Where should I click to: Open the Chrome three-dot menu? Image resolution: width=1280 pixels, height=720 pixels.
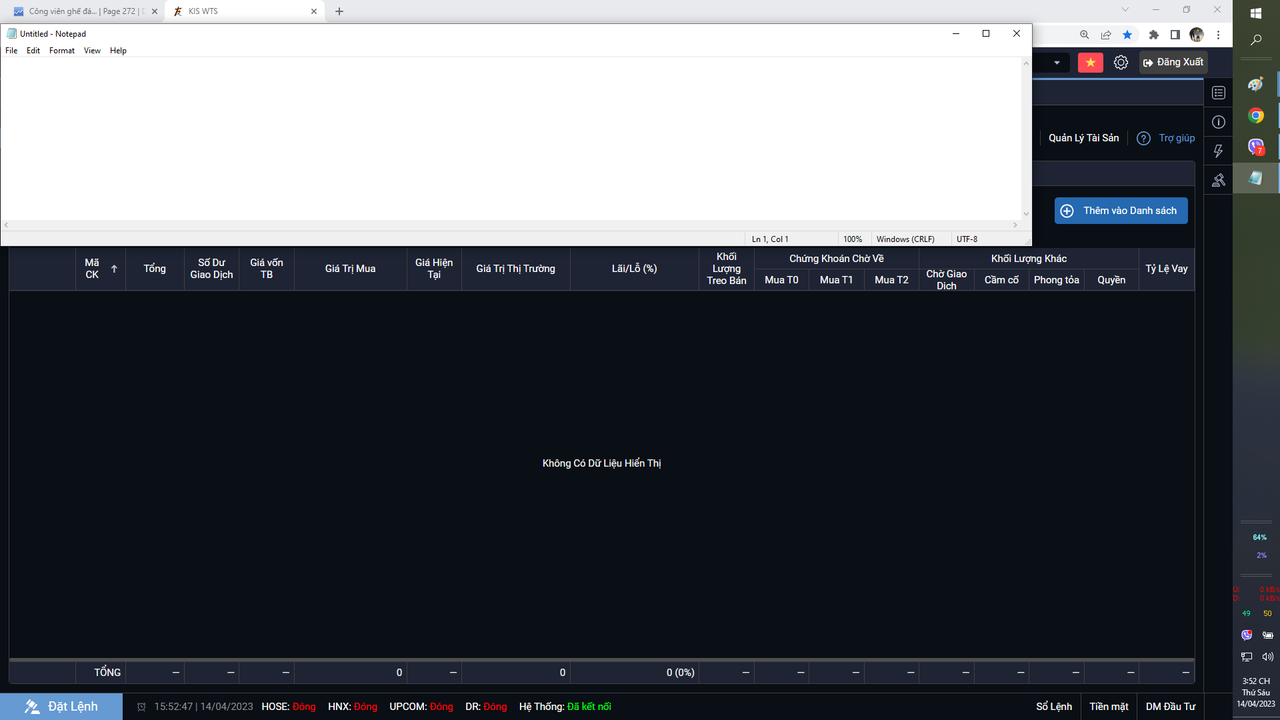[x=1217, y=34]
